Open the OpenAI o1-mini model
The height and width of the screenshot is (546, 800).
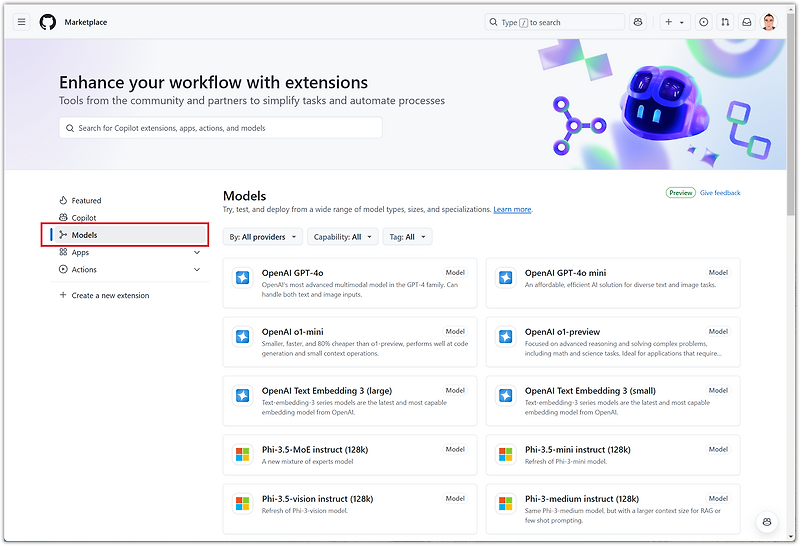coord(350,342)
